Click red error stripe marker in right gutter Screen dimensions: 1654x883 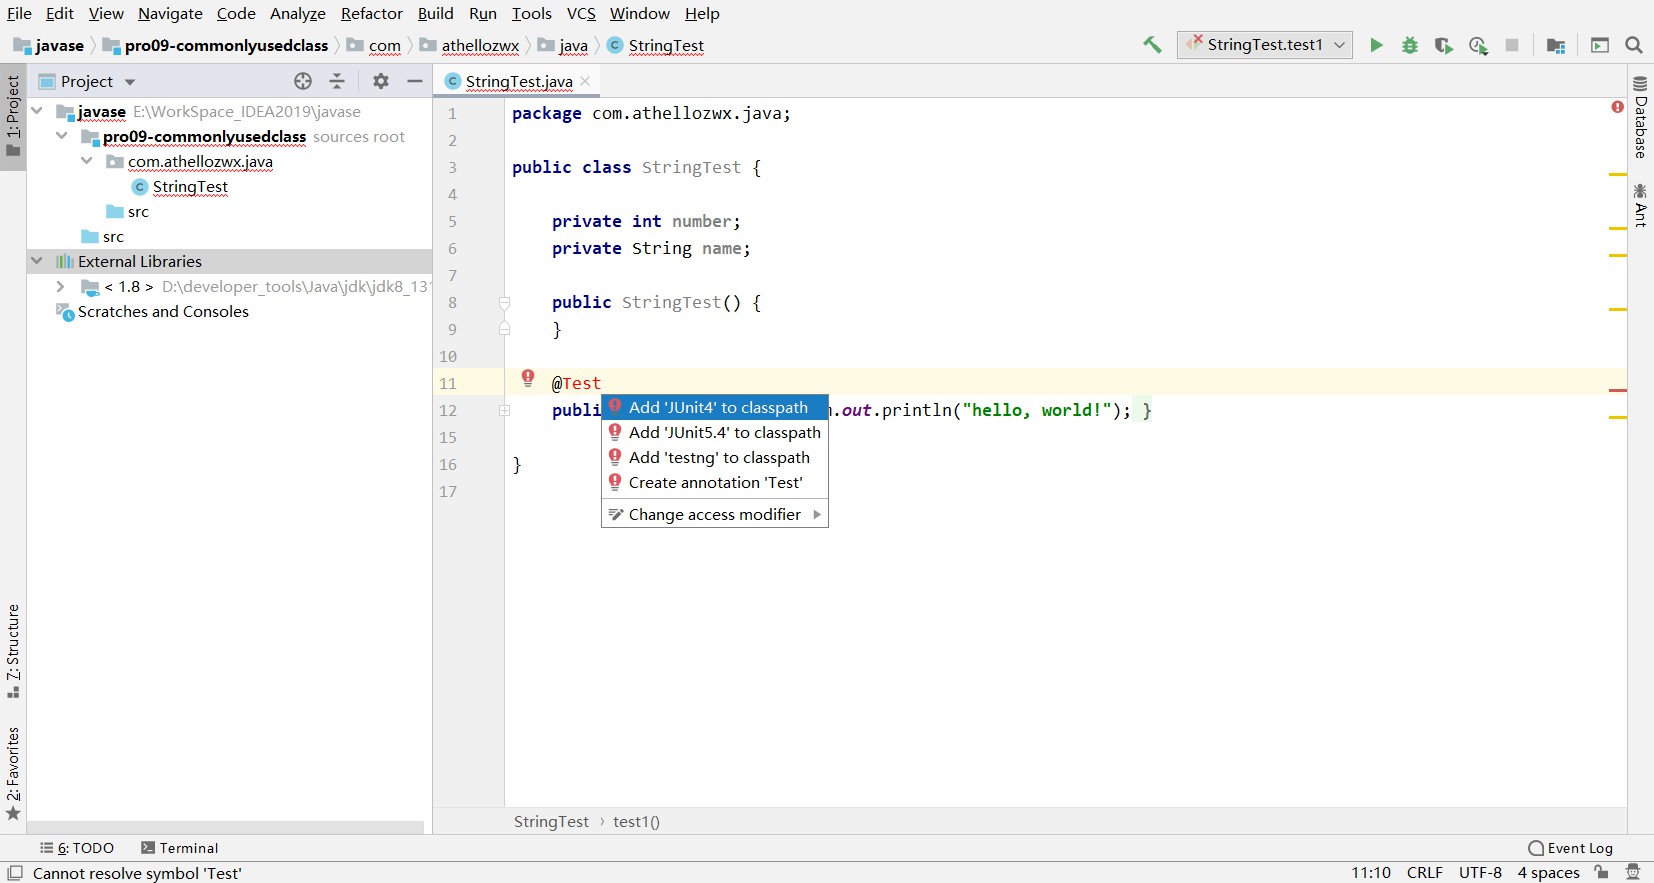[1618, 390]
